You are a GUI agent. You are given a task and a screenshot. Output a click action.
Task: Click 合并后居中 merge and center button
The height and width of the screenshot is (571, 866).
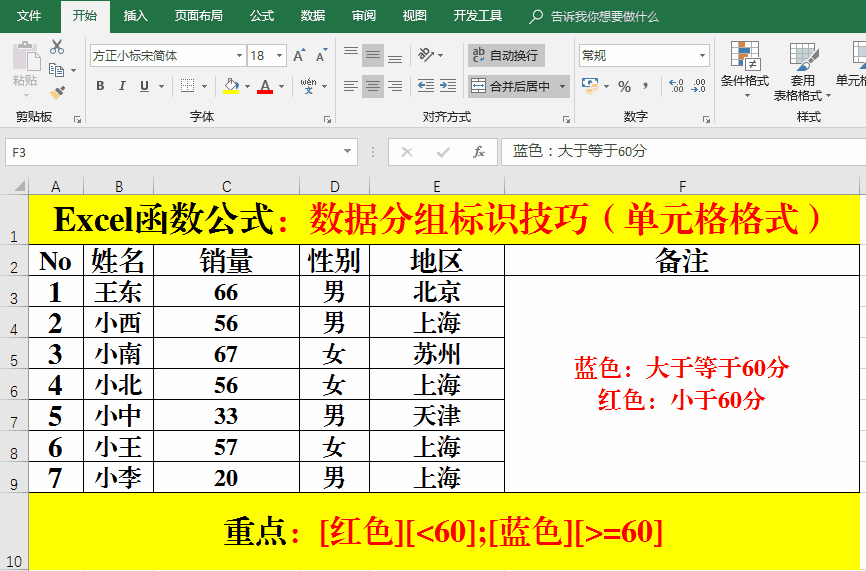[510, 86]
